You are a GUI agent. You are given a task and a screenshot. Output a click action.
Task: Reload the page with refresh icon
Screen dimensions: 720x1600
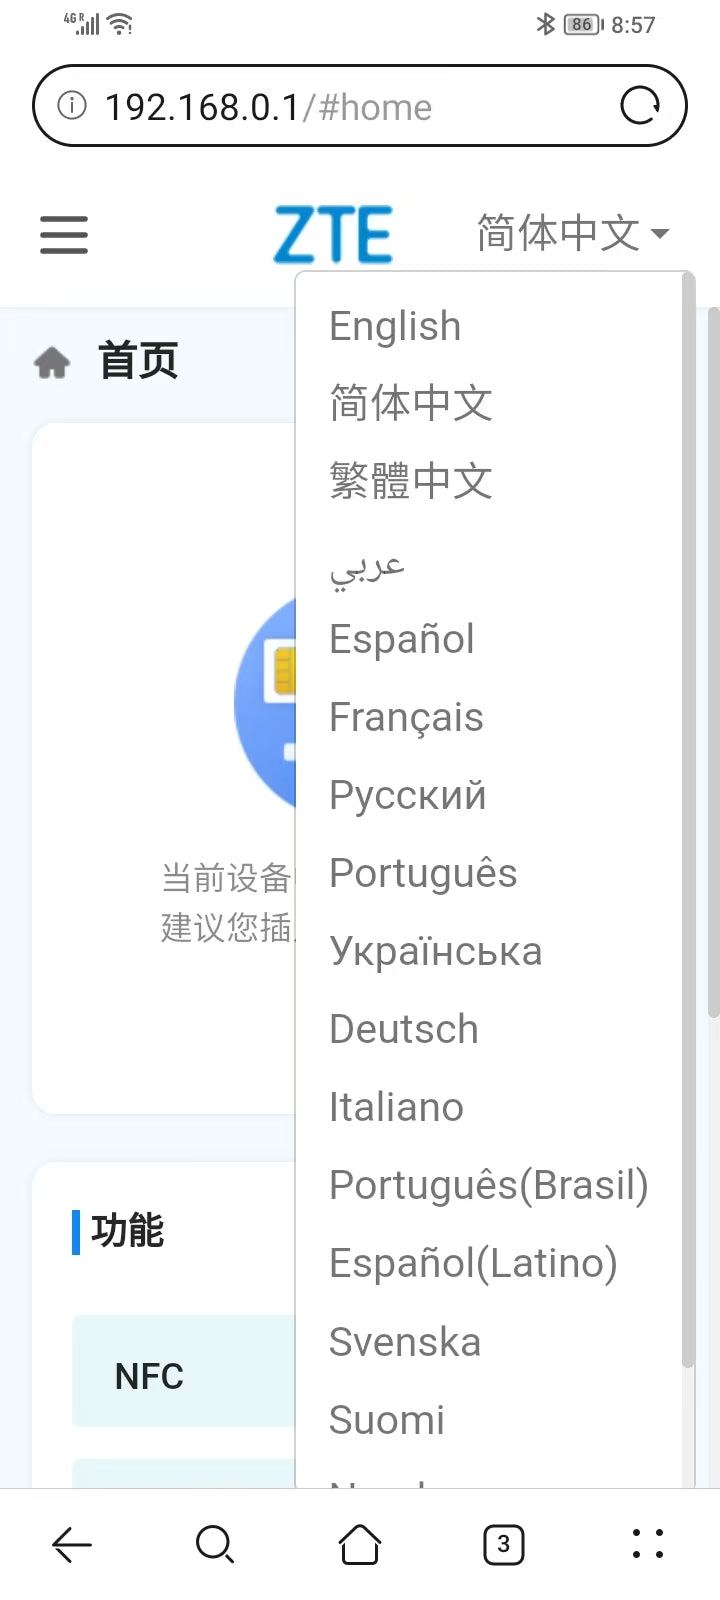tap(640, 105)
